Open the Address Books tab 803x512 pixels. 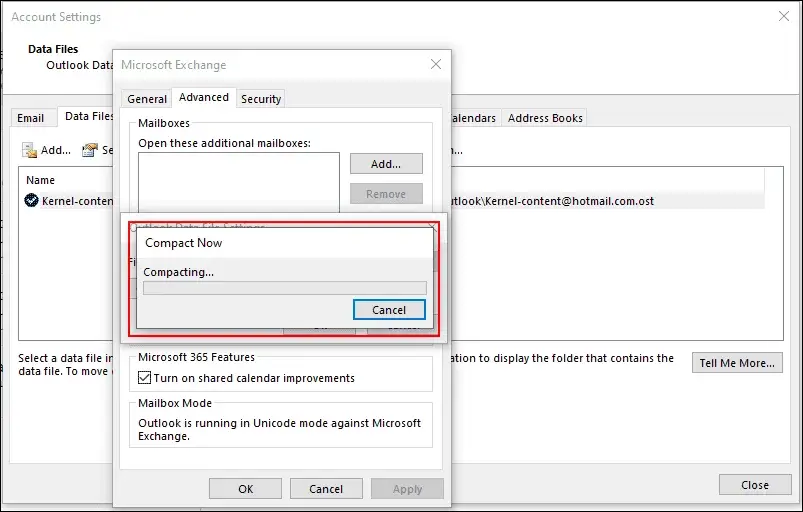click(x=545, y=118)
